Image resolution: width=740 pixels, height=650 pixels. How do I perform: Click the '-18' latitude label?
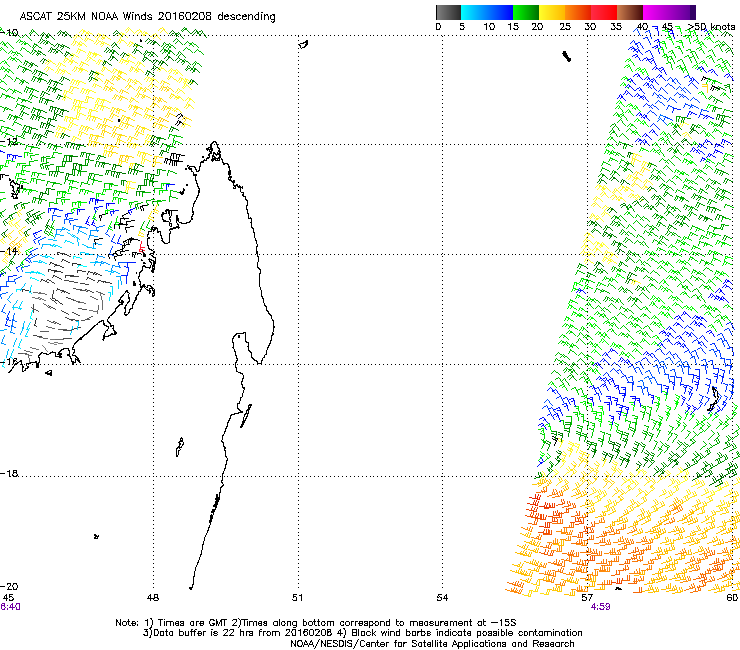pos(9,473)
